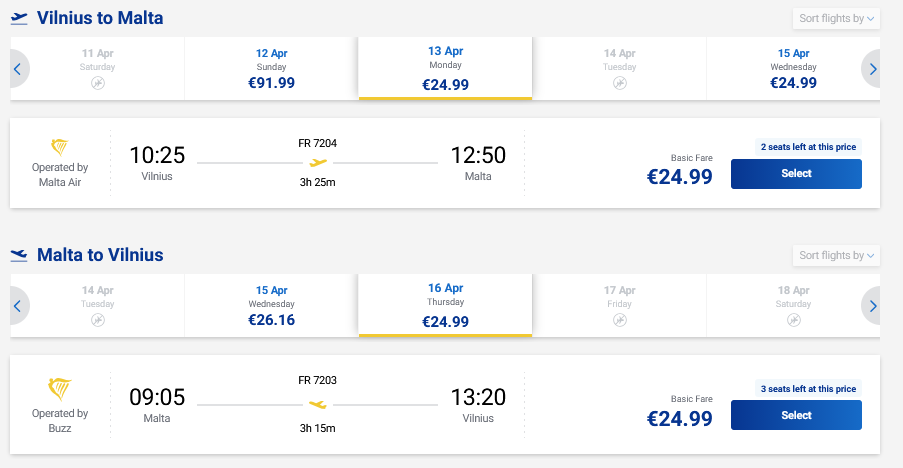This screenshot has height=468, width=903.
Task: Select the FR 7204 Vilnius to Malta flight
Action: click(796, 173)
